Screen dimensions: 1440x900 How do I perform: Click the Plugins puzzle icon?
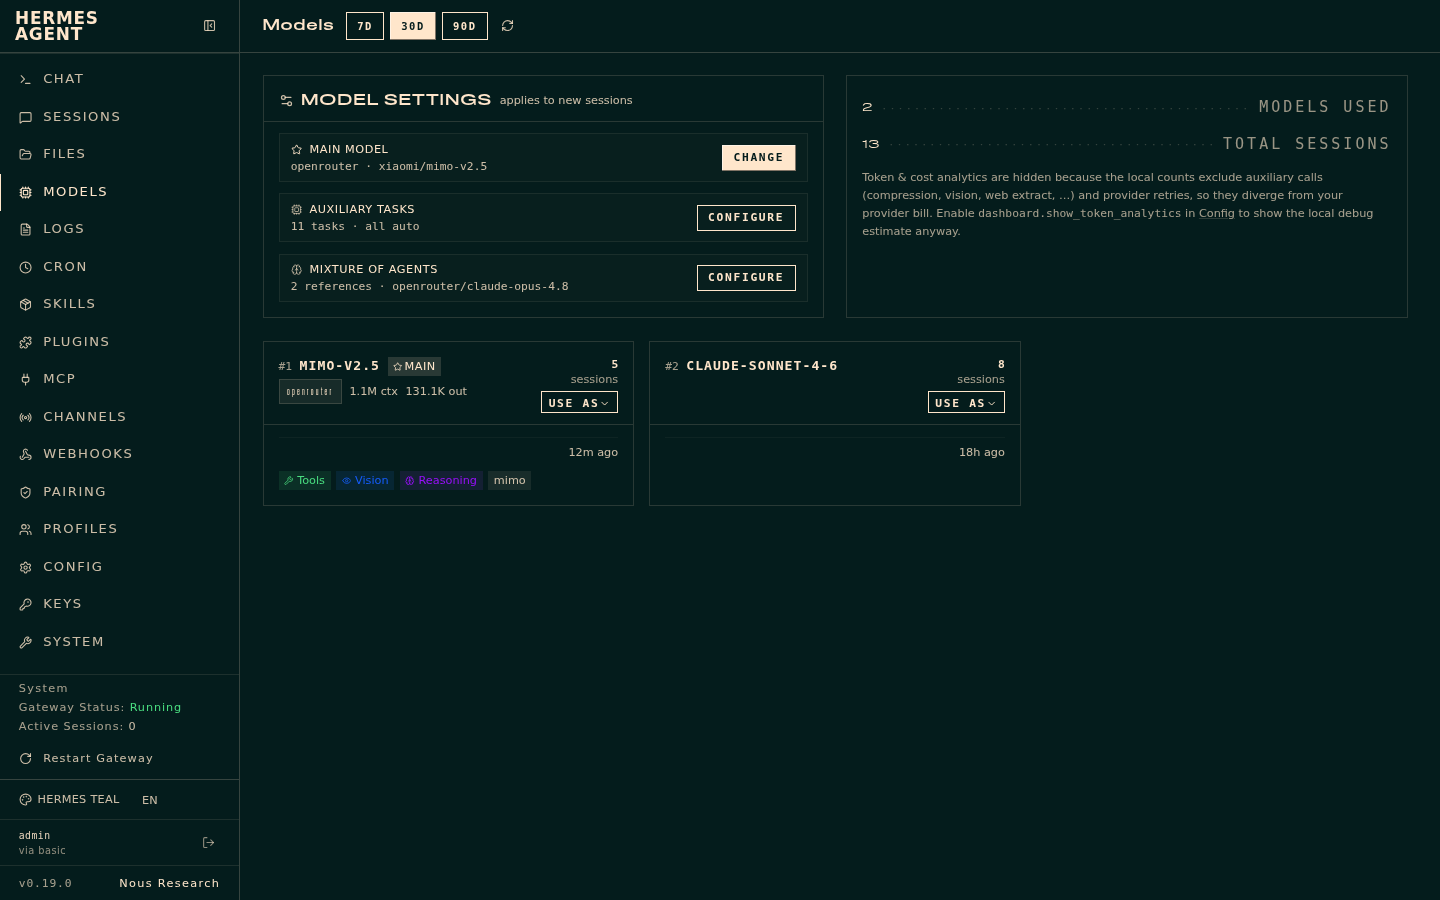pos(26,342)
